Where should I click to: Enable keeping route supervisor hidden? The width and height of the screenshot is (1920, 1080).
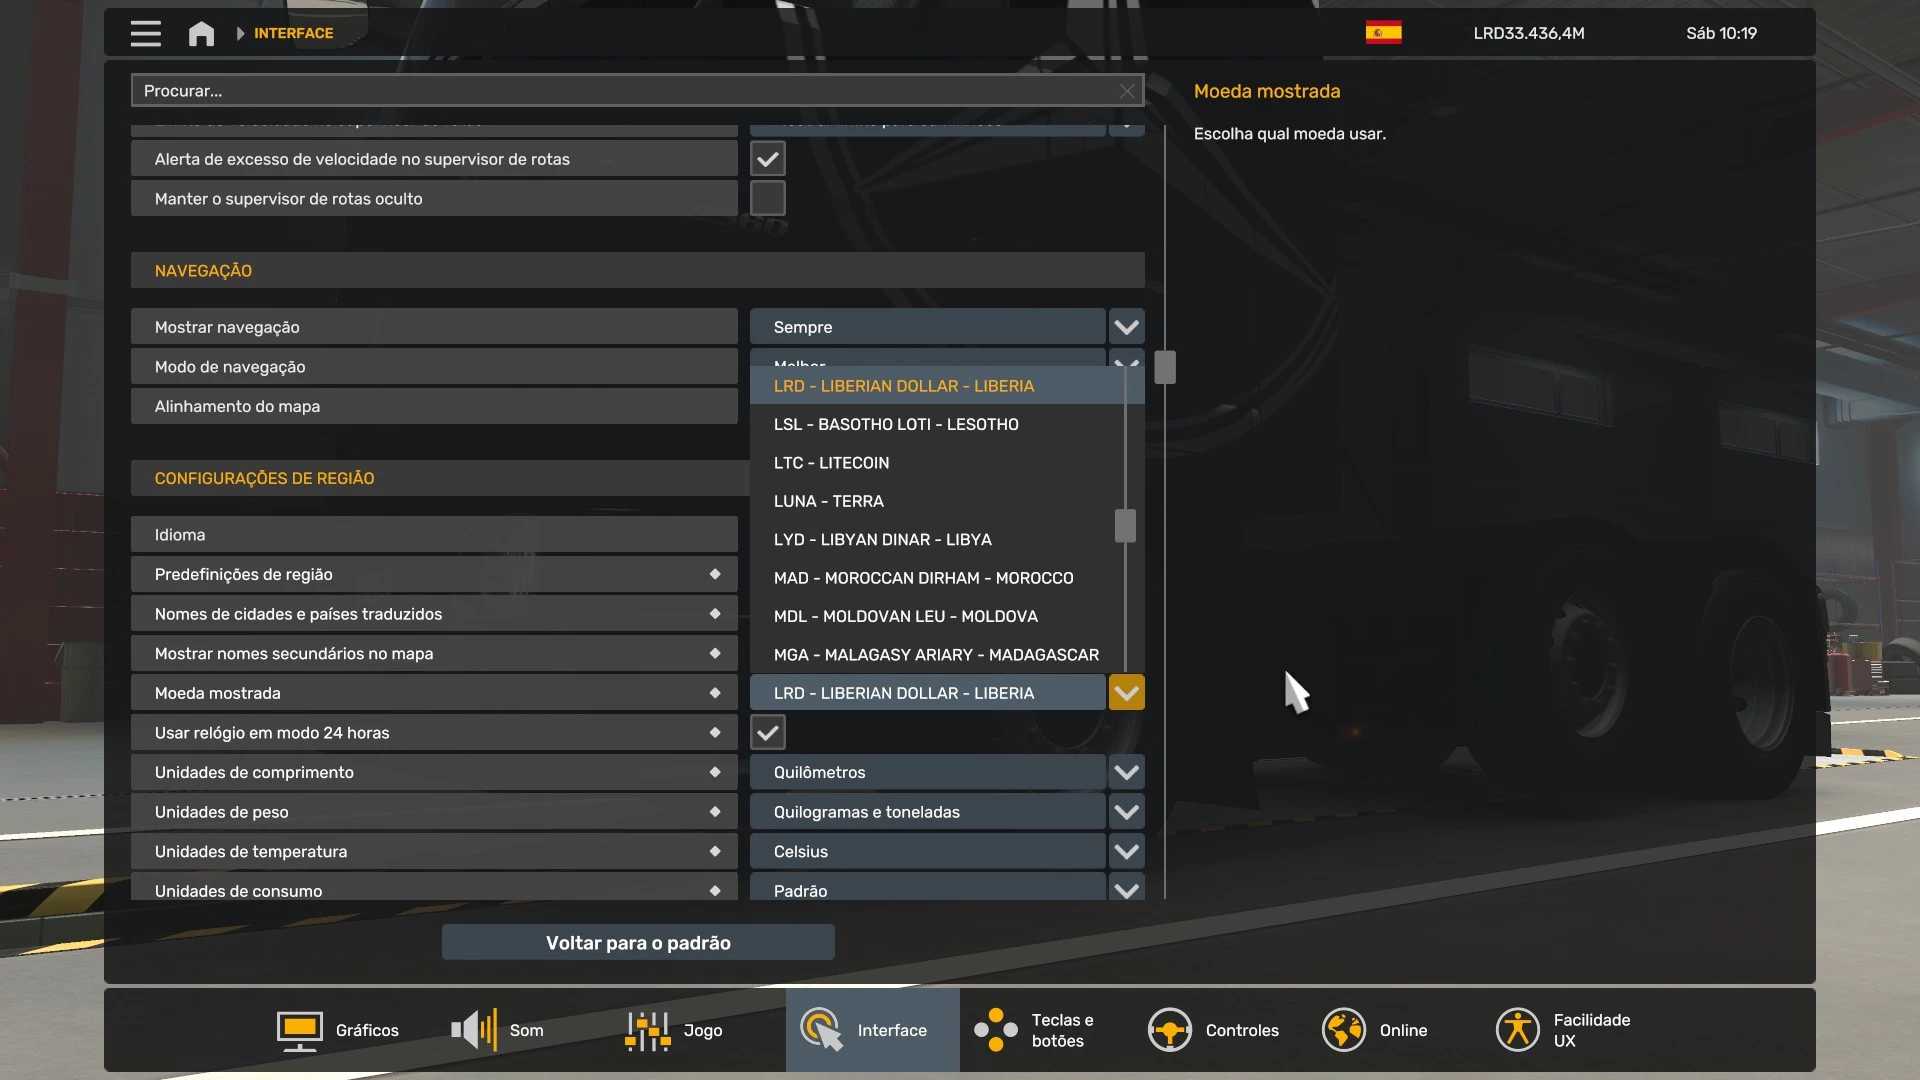click(767, 199)
